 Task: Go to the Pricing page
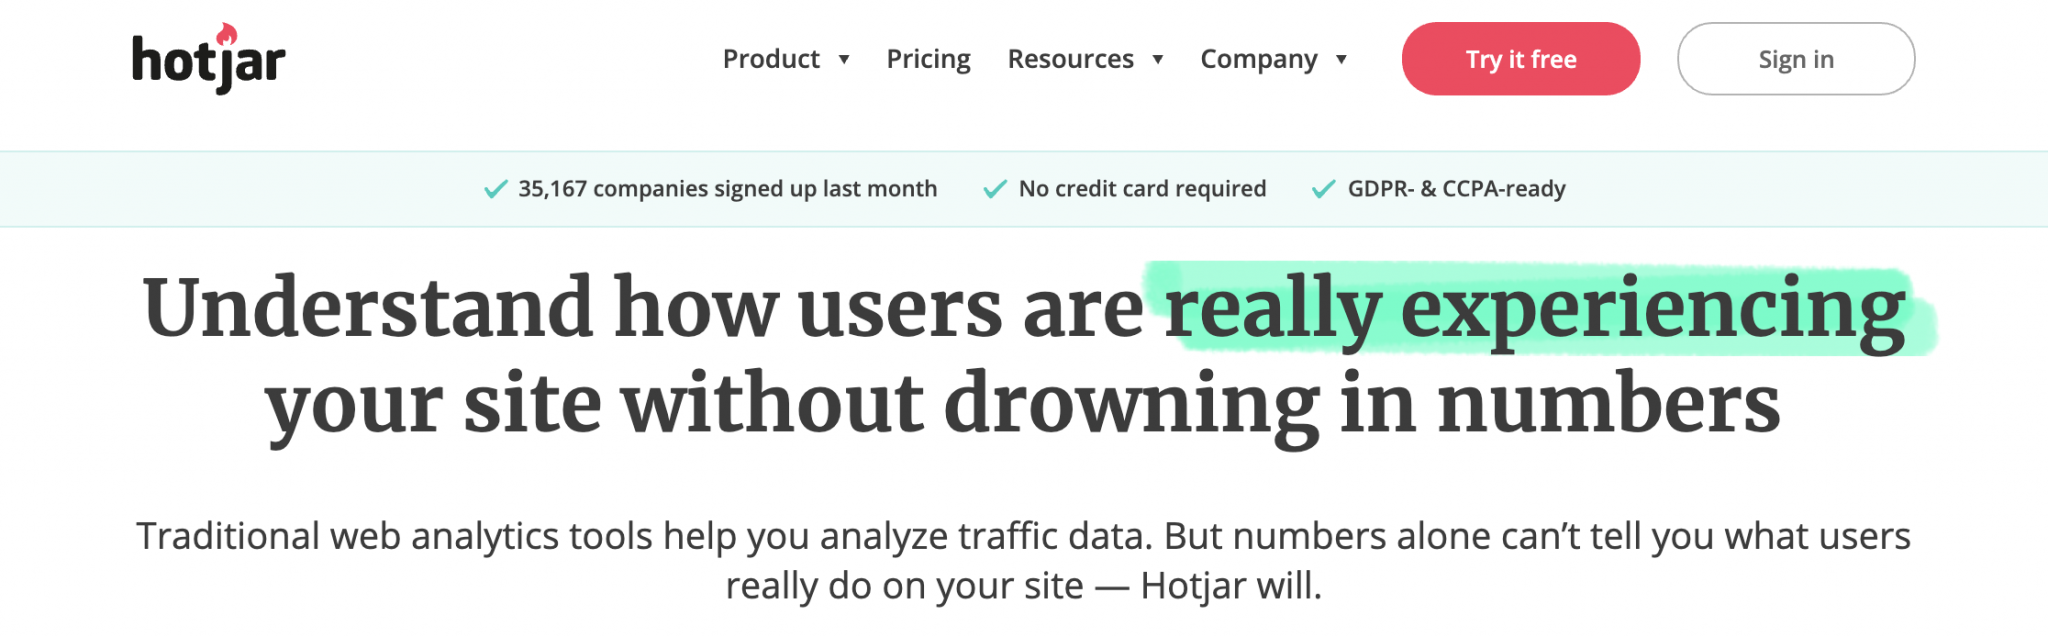(x=928, y=59)
